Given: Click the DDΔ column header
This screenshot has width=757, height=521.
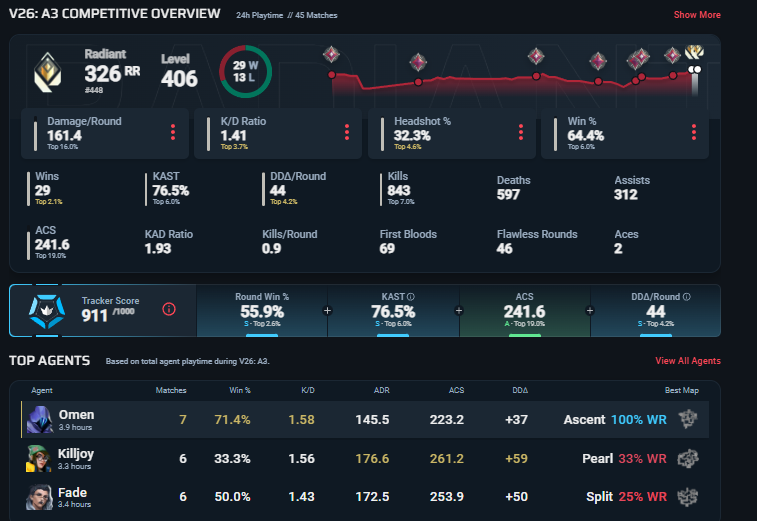Looking at the screenshot, I should pyautogui.click(x=520, y=390).
